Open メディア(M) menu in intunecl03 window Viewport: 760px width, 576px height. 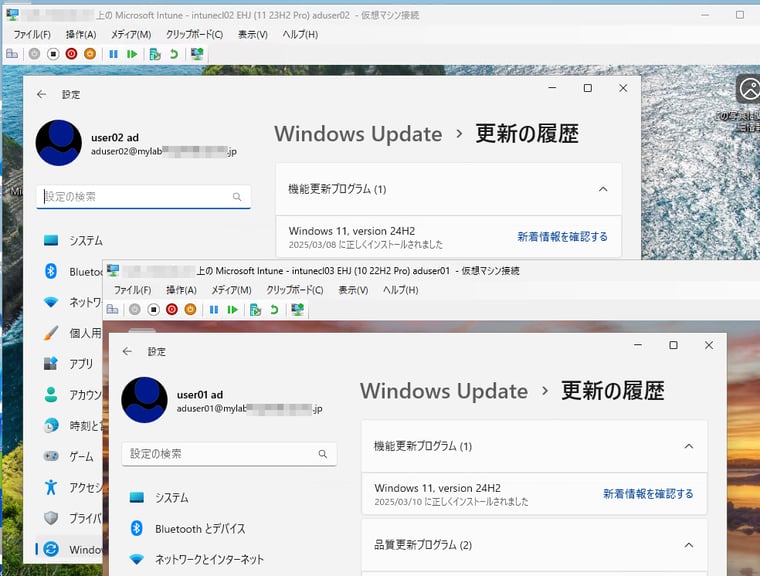pos(231,290)
